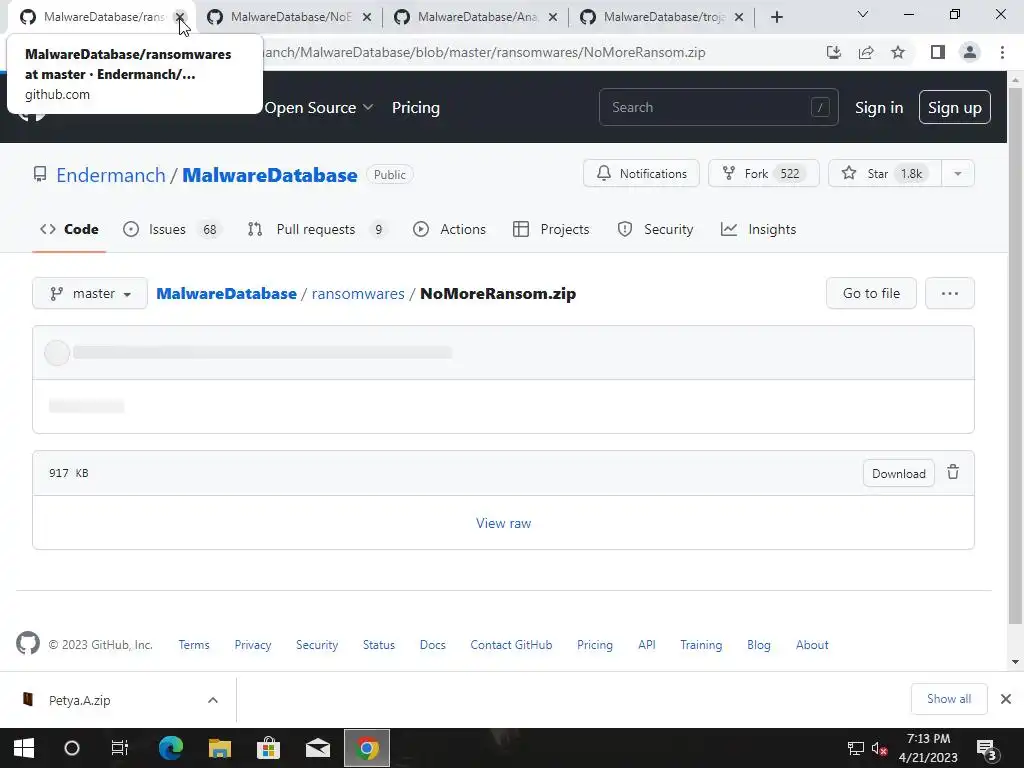The height and width of the screenshot is (768, 1024).
Task: Close the MalwareDatabase/troj tab
Action: (739, 17)
